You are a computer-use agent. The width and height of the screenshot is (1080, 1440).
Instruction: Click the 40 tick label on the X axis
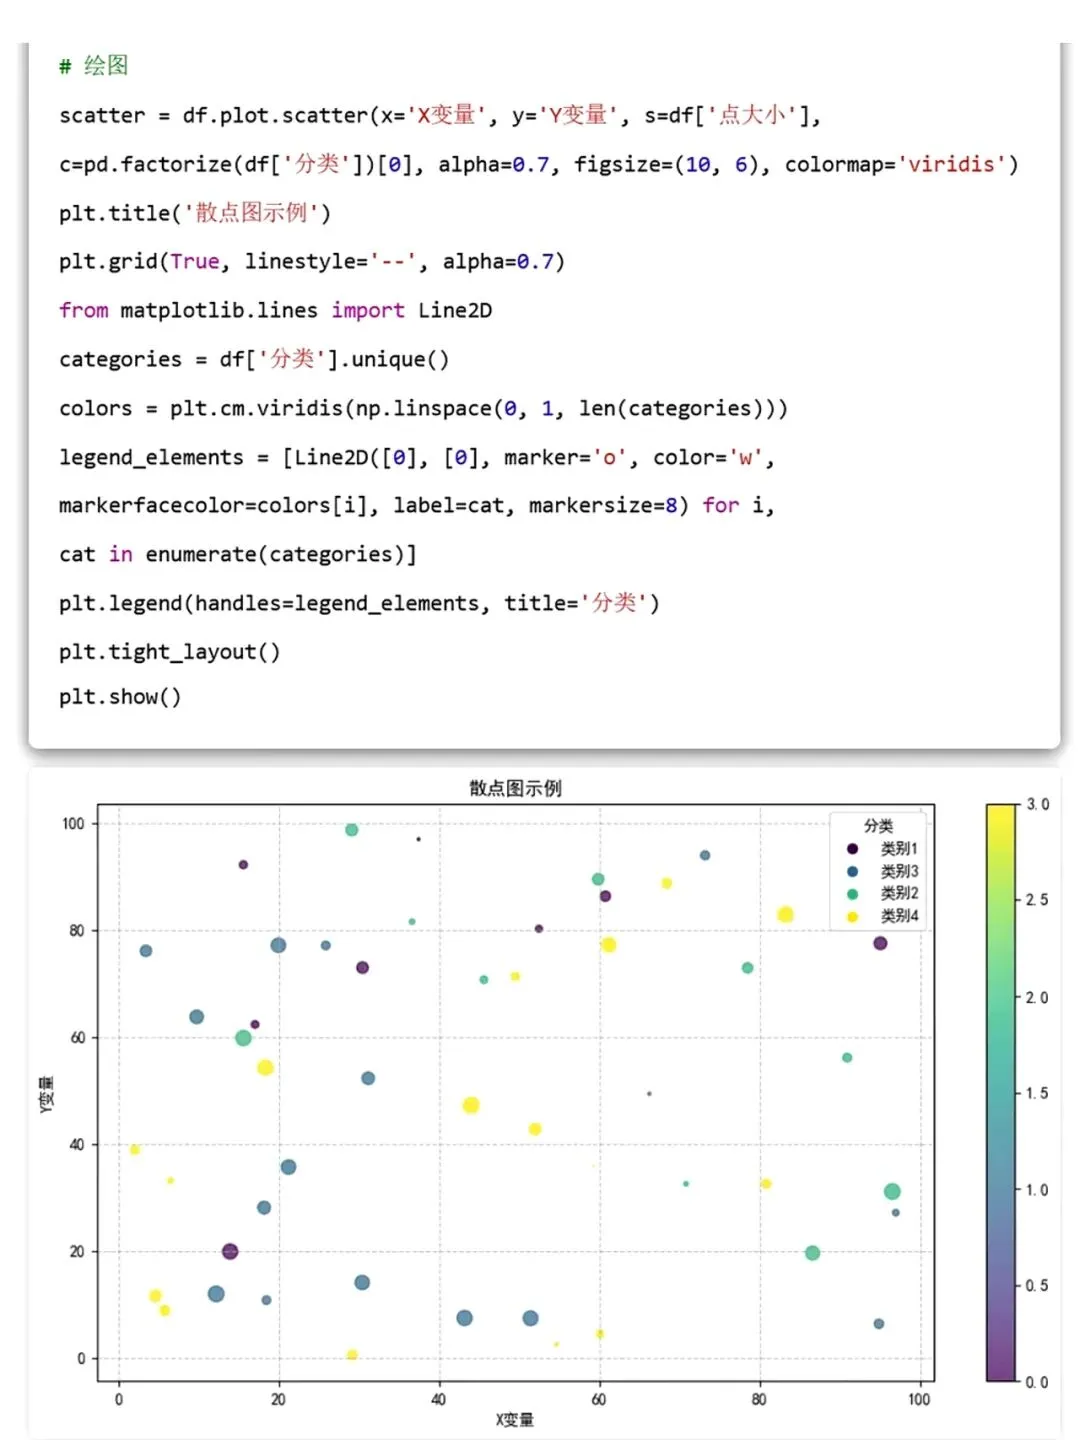438,1399
